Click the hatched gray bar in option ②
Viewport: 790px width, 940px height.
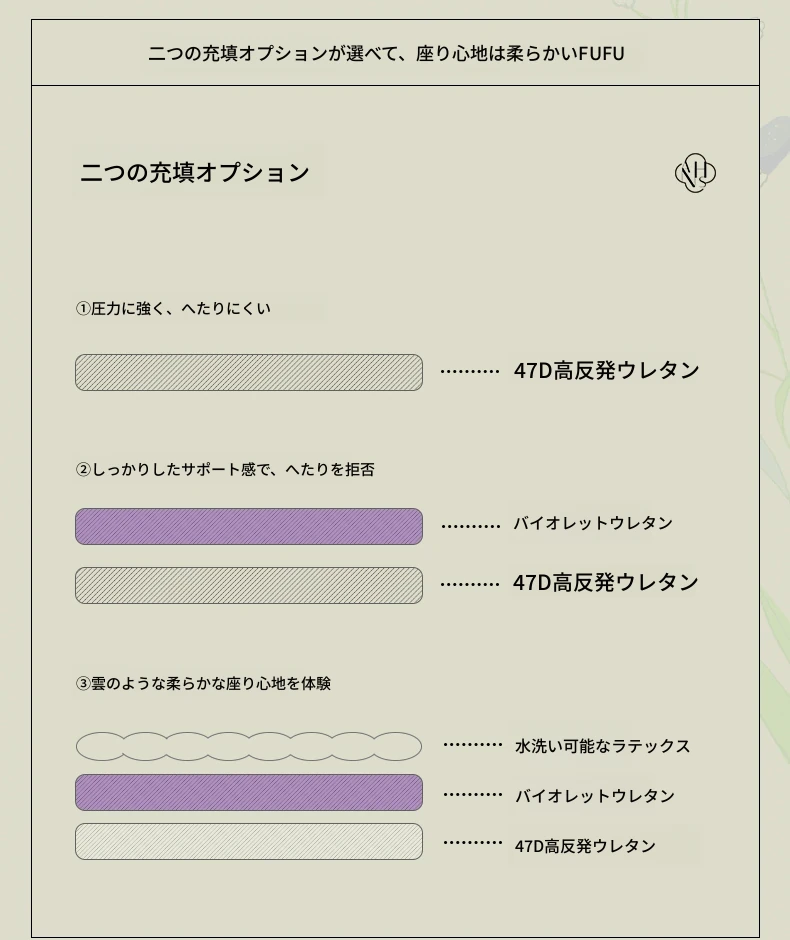249,585
